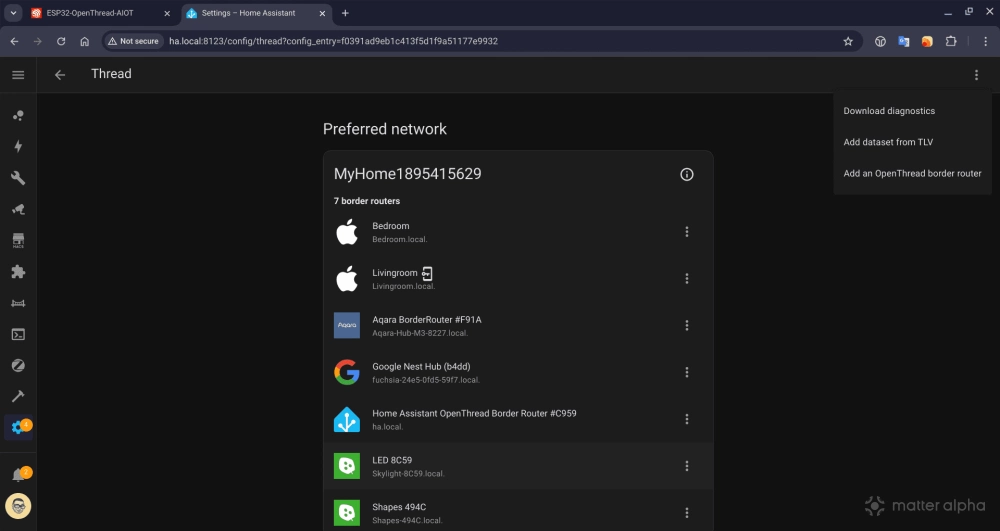Open options menu for Aqara BorderRouter #F91A

pos(686,325)
